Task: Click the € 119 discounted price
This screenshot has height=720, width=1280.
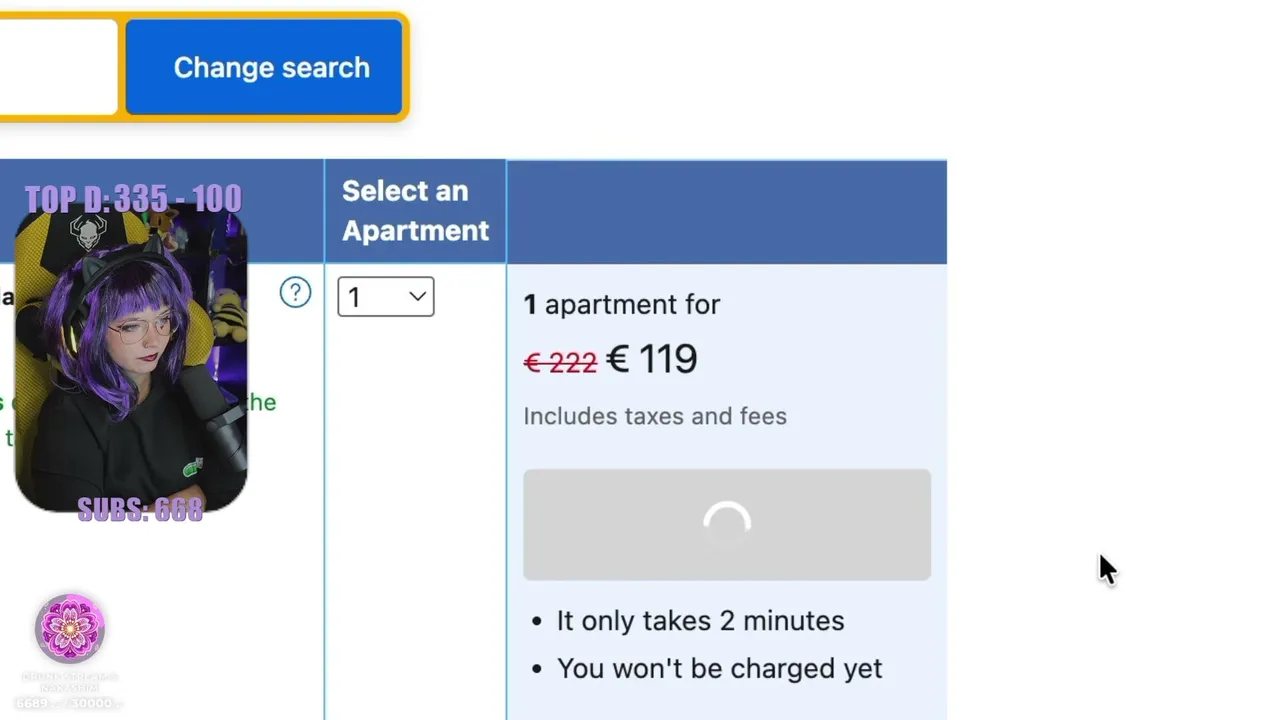Action: pos(652,359)
